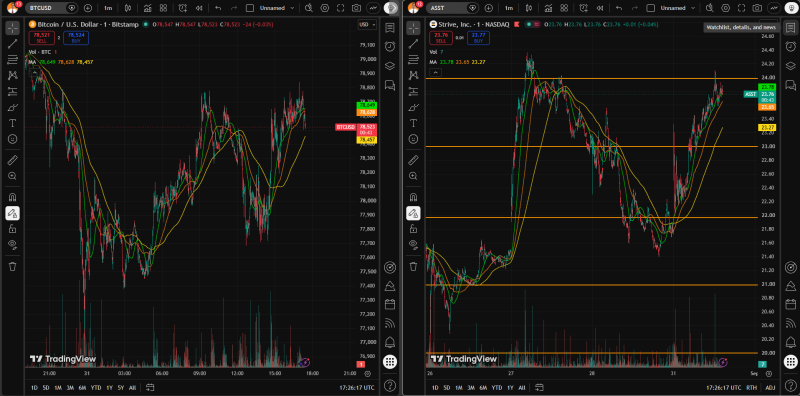Toggle lock all drawings in ASST chart
The height and width of the screenshot is (396, 800).
coord(413,229)
